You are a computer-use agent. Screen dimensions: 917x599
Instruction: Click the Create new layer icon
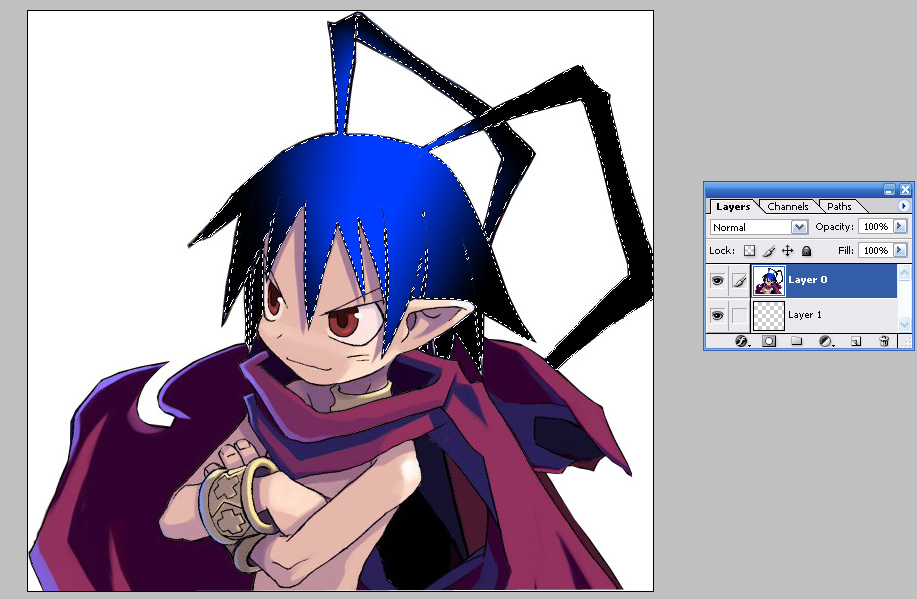(856, 341)
